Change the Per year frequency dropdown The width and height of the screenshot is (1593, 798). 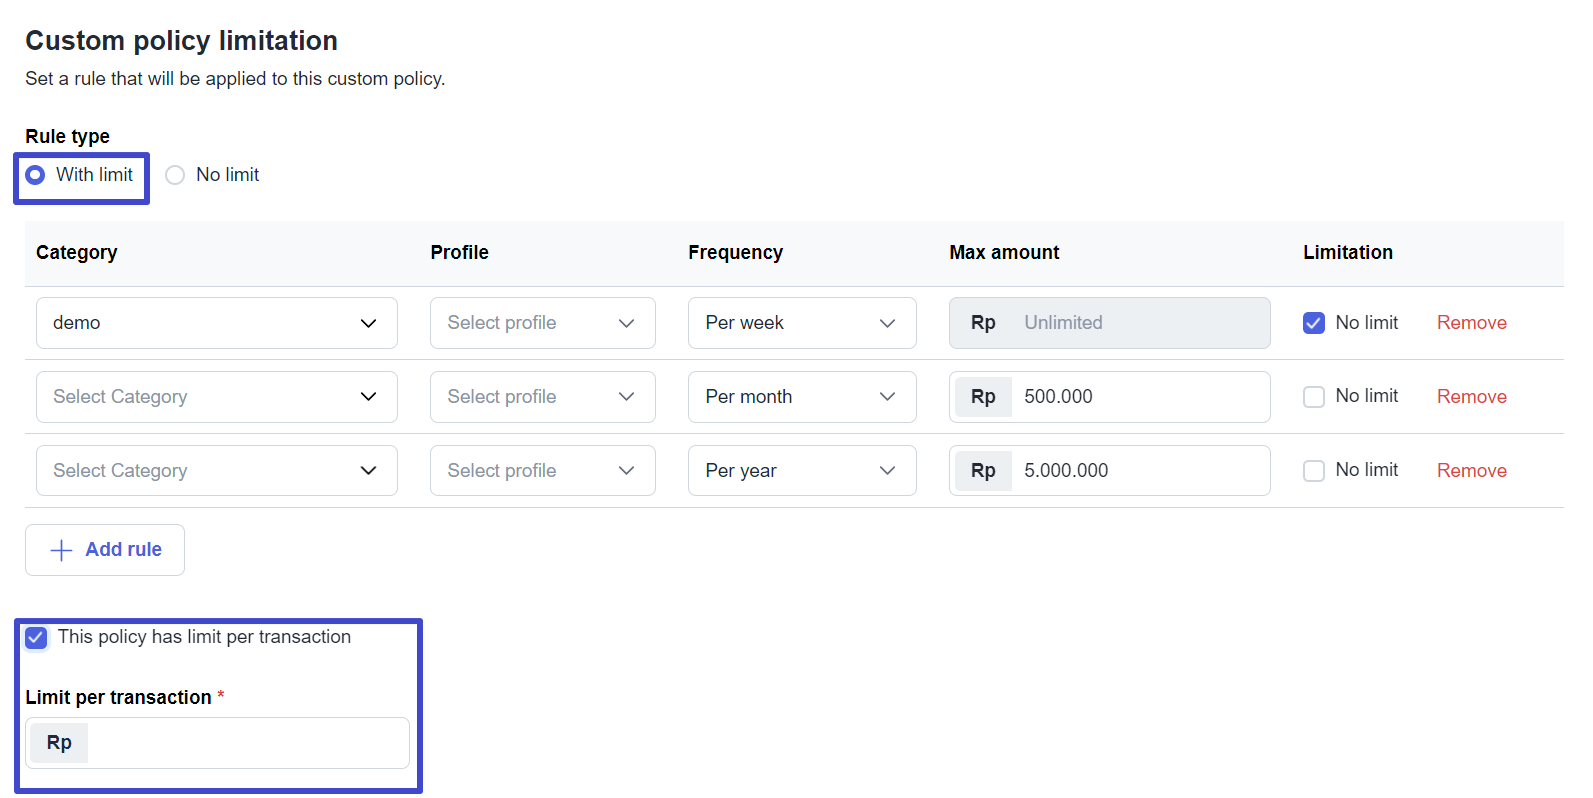click(801, 471)
